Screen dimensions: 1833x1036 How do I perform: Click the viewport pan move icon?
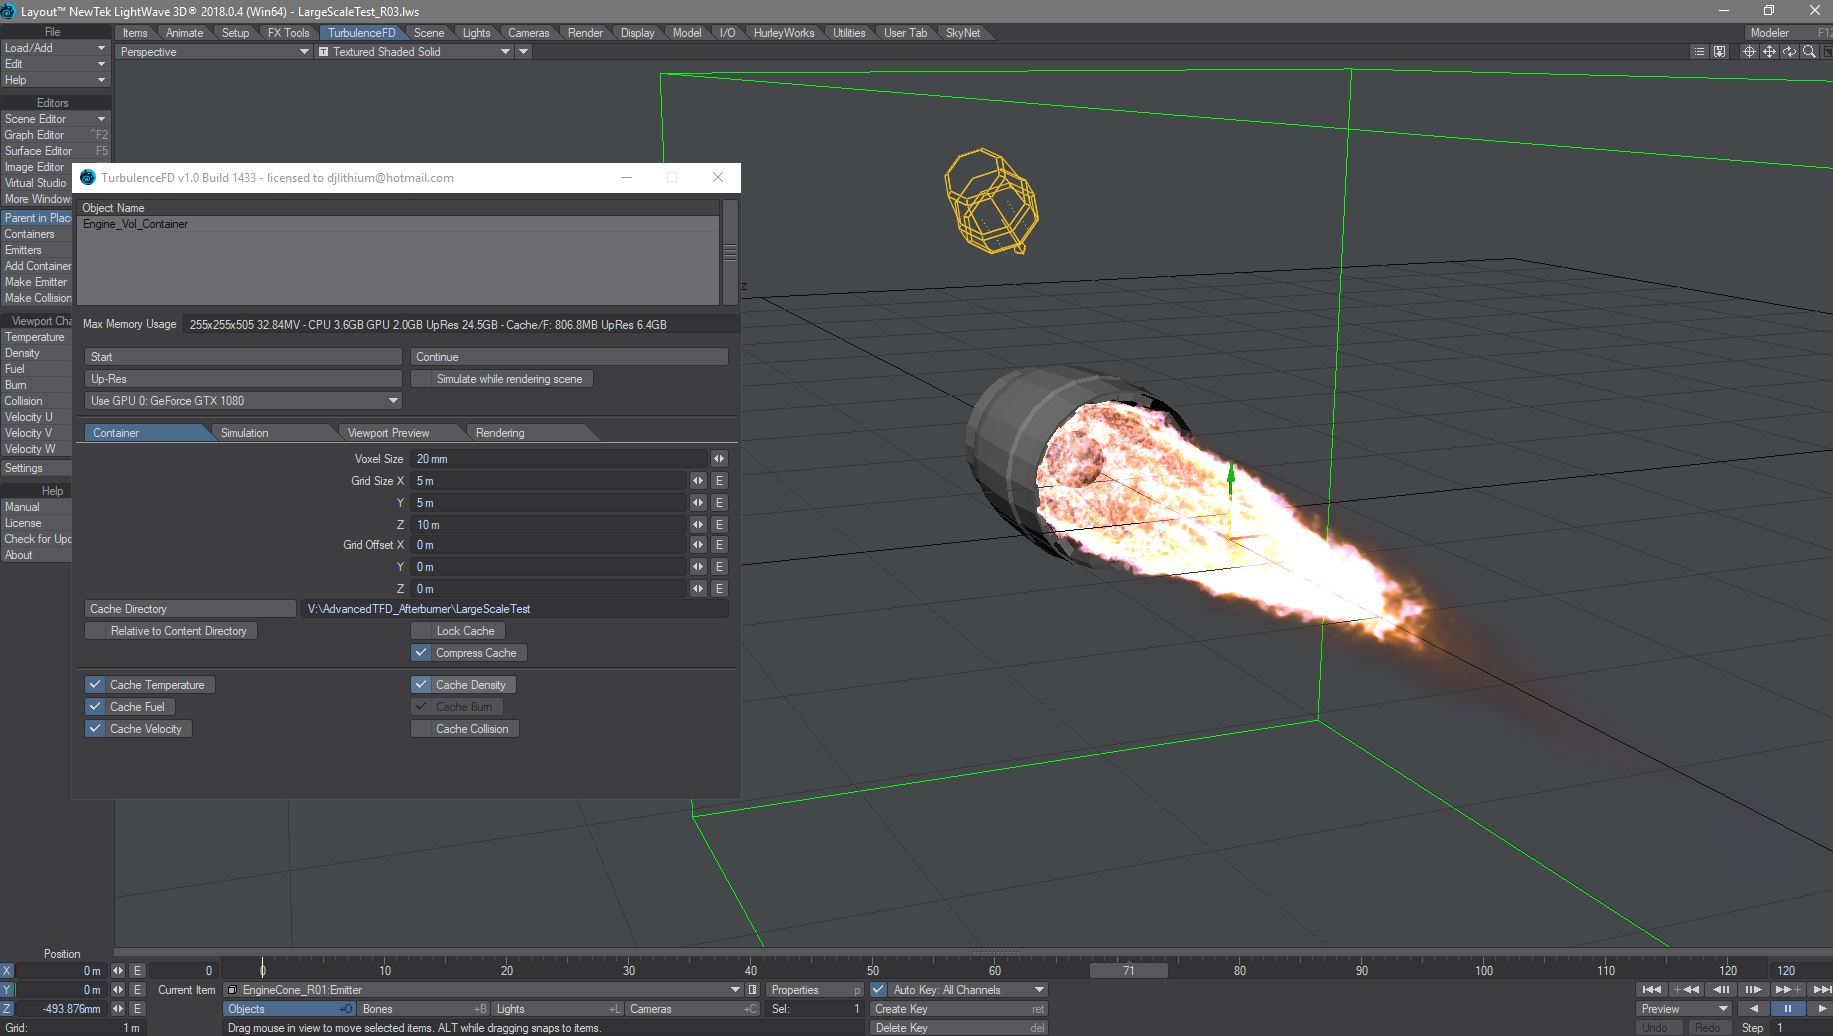coord(1769,52)
